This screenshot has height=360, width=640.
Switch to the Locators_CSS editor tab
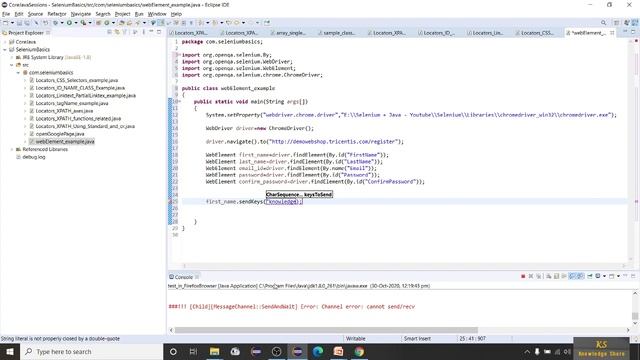click(x=537, y=33)
